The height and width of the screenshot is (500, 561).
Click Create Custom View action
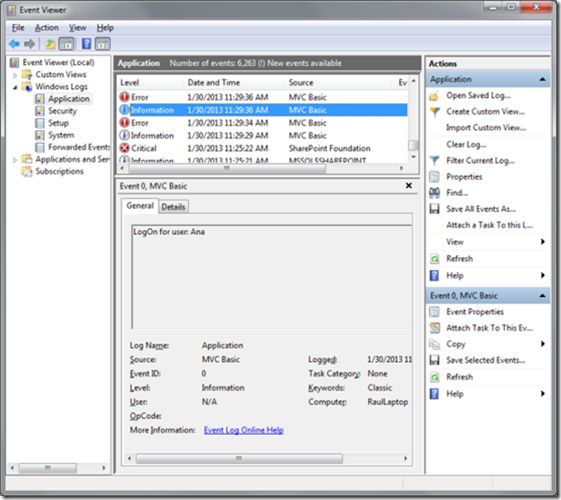point(485,112)
